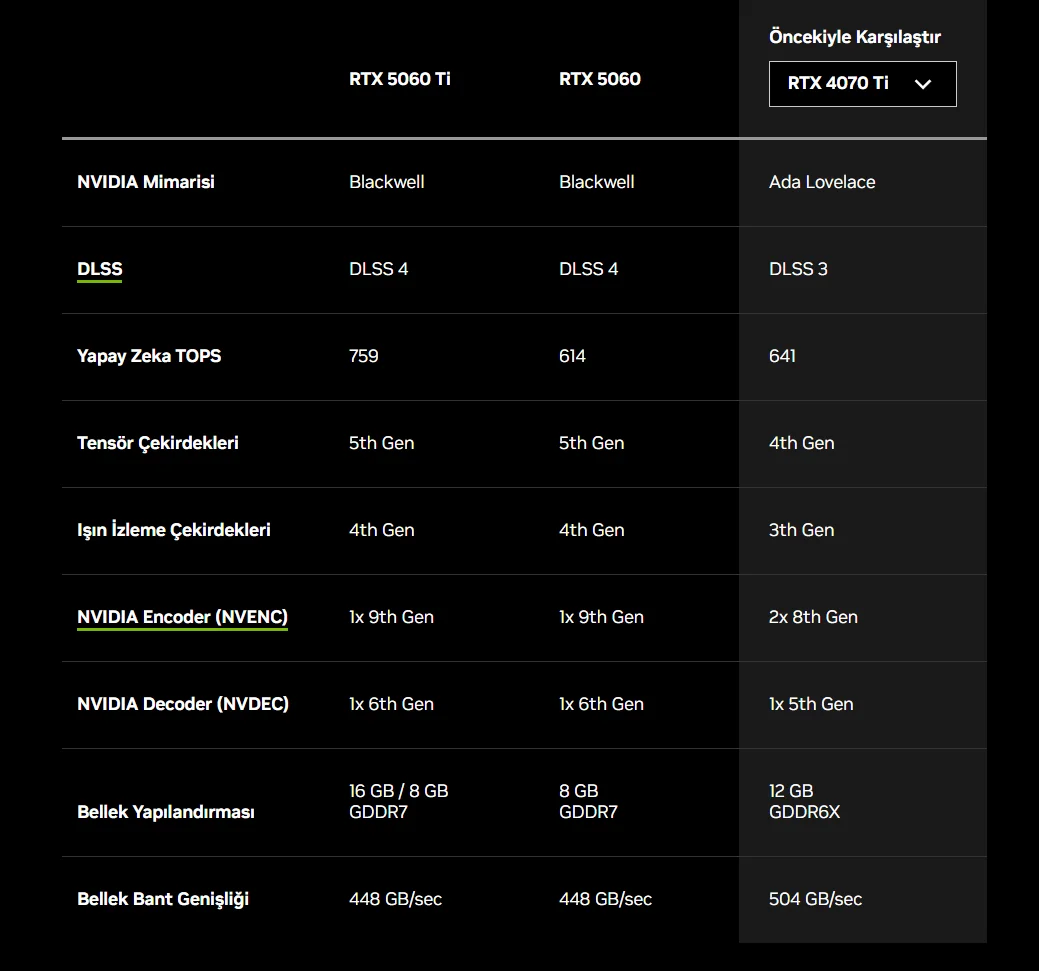Click the Ada Lovelace architecture cell
1039x971 pixels.
(821, 182)
